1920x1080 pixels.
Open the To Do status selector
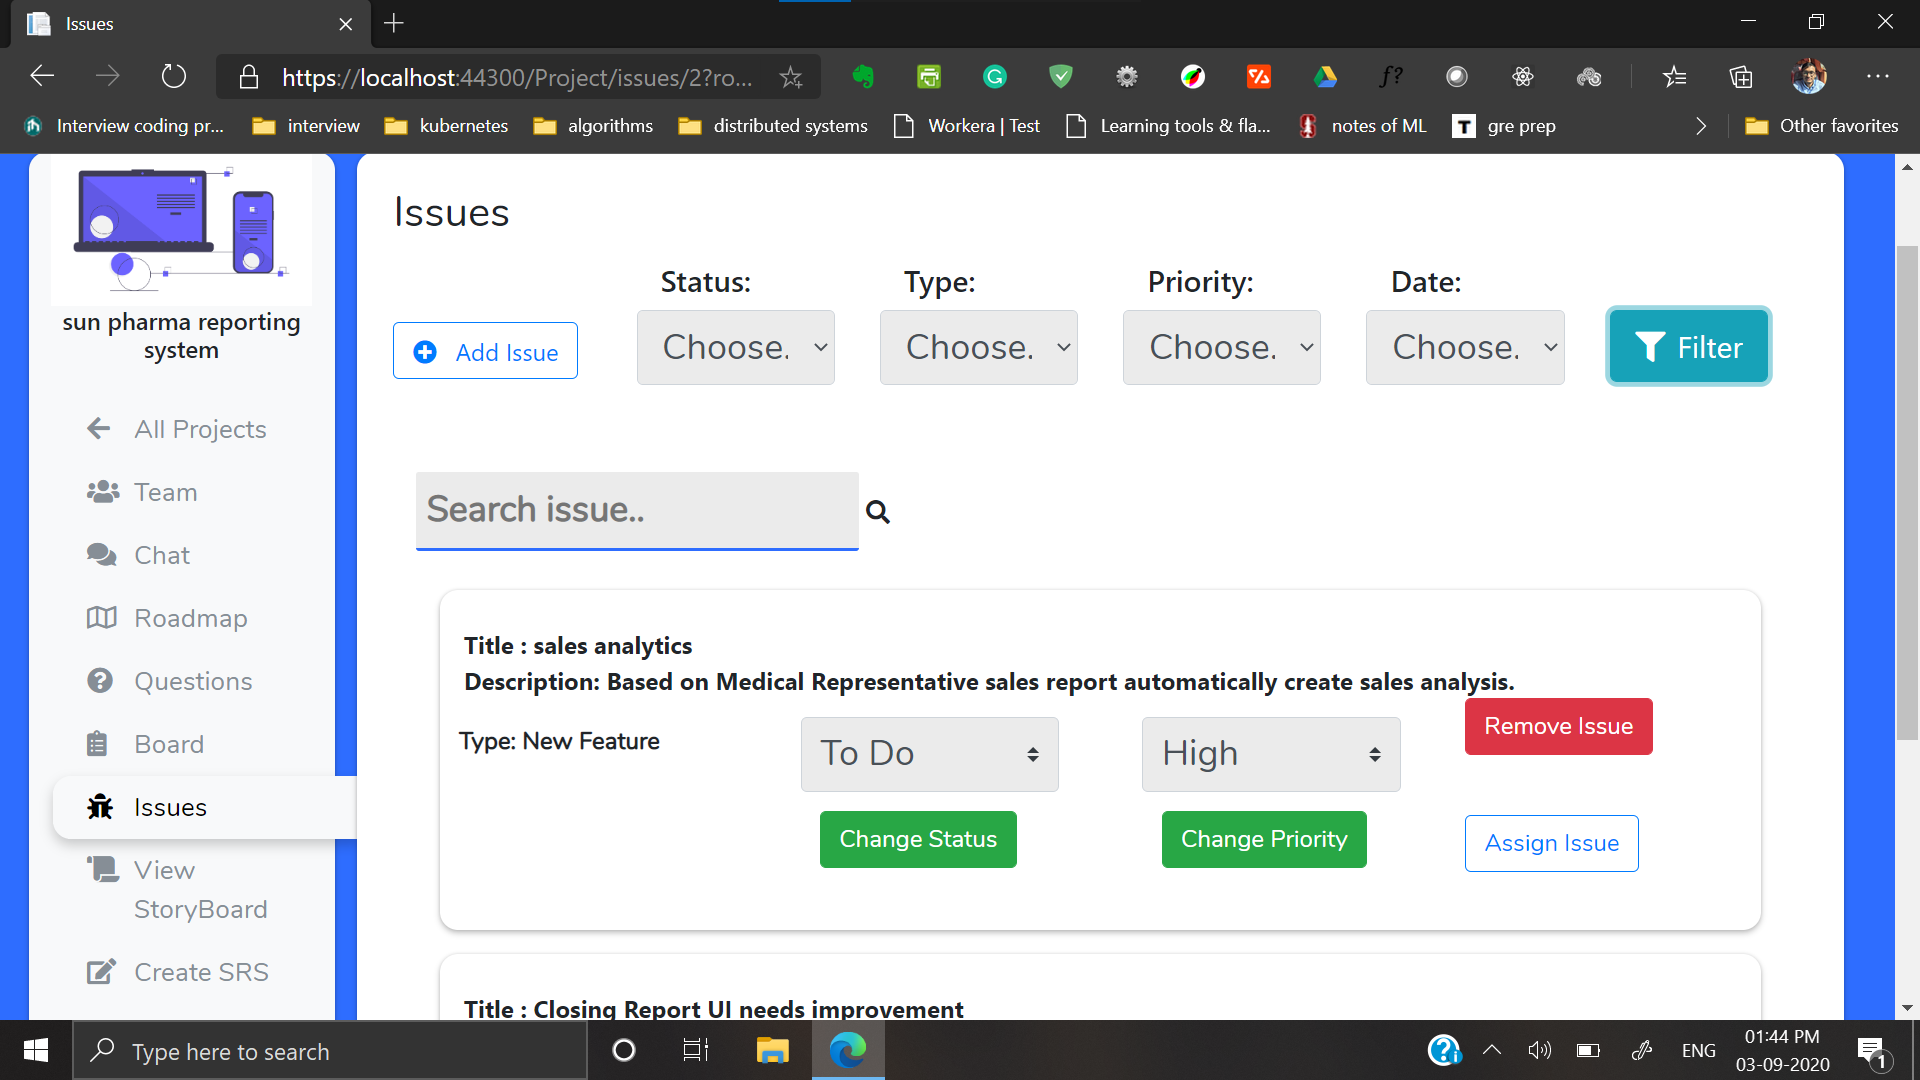929,754
